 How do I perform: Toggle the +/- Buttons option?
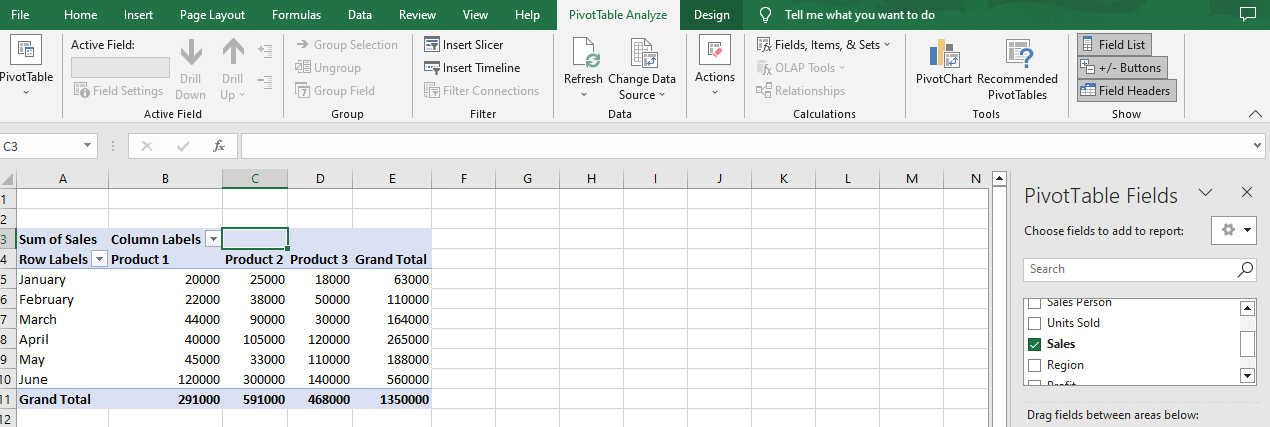coord(1123,68)
